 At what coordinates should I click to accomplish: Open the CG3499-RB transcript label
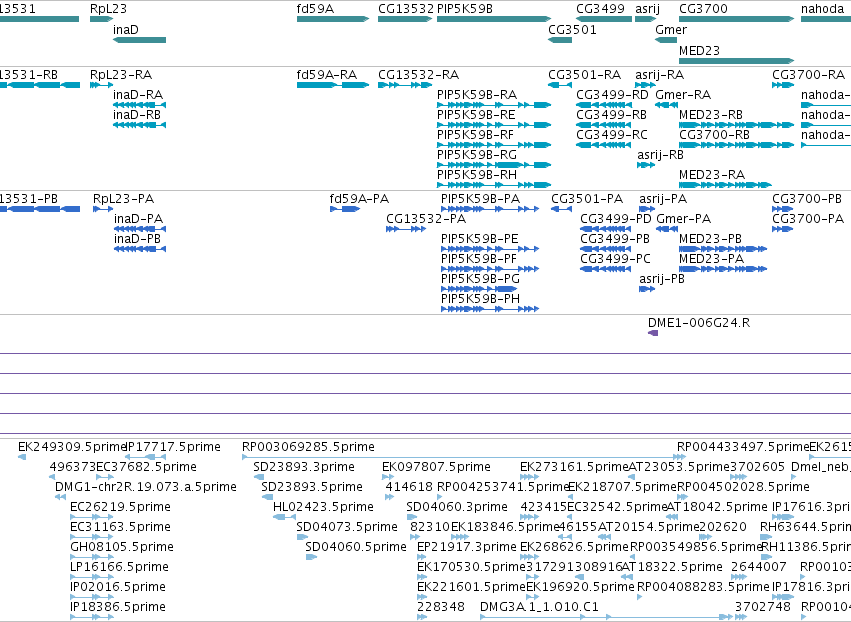[612, 115]
